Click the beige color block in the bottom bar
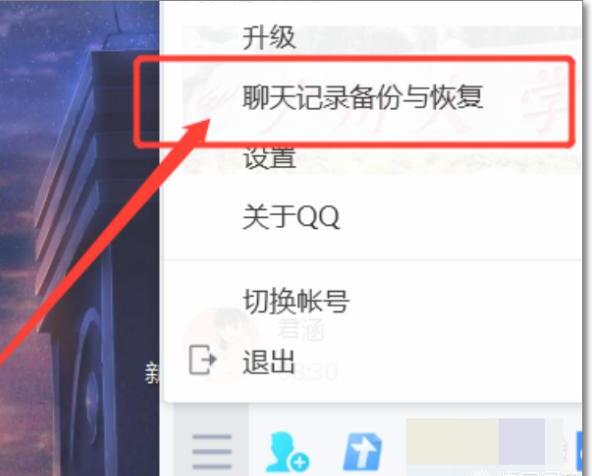The width and height of the screenshot is (592, 476). click(452, 441)
